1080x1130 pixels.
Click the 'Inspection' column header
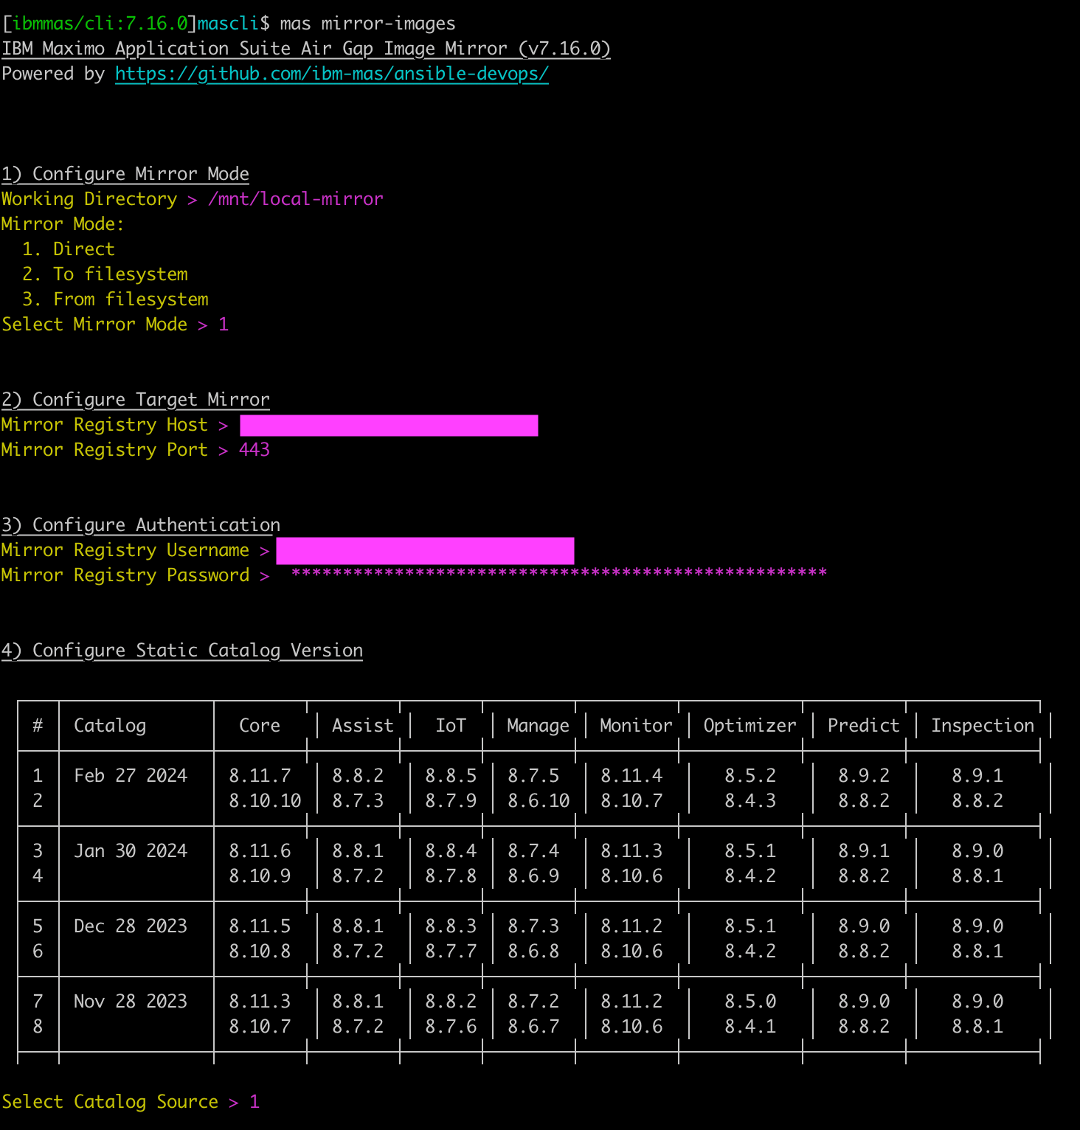click(983, 726)
